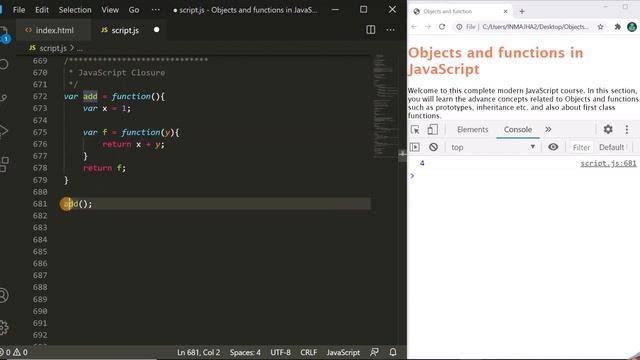
Task: Open editor More Actions menu
Action: point(391,30)
